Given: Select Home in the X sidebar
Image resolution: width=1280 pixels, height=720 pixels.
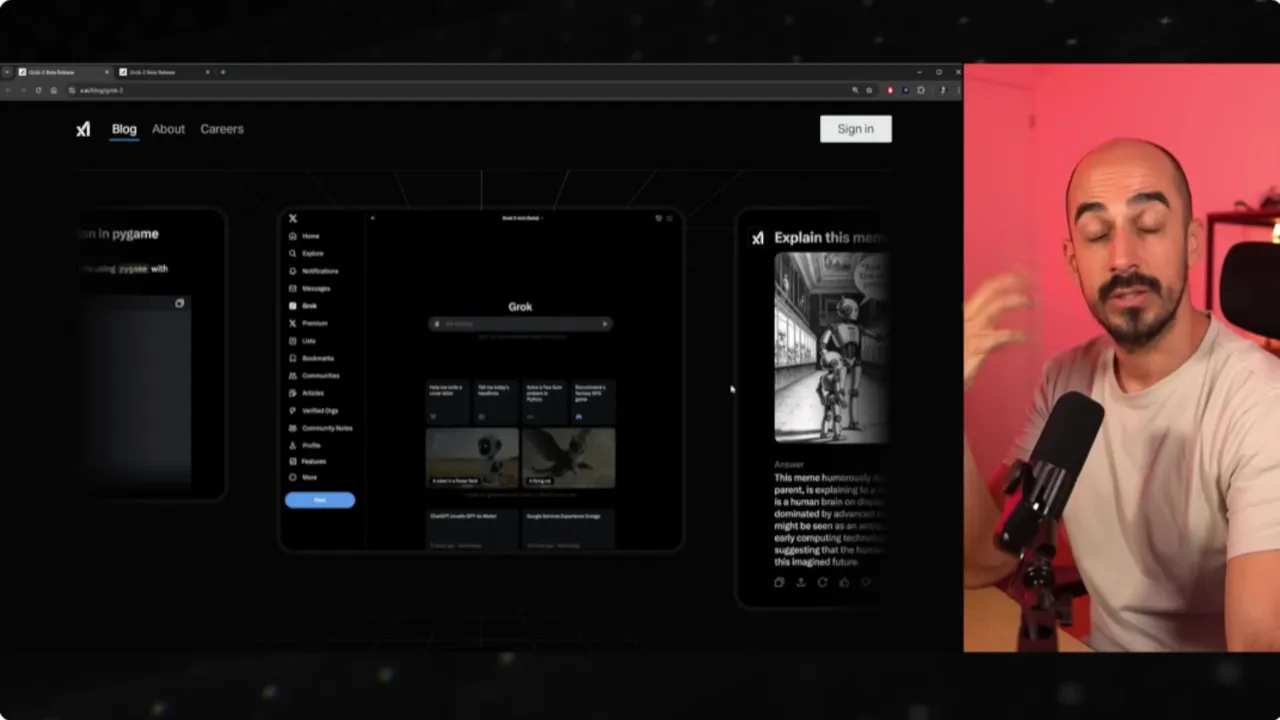Looking at the screenshot, I should click(304, 236).
